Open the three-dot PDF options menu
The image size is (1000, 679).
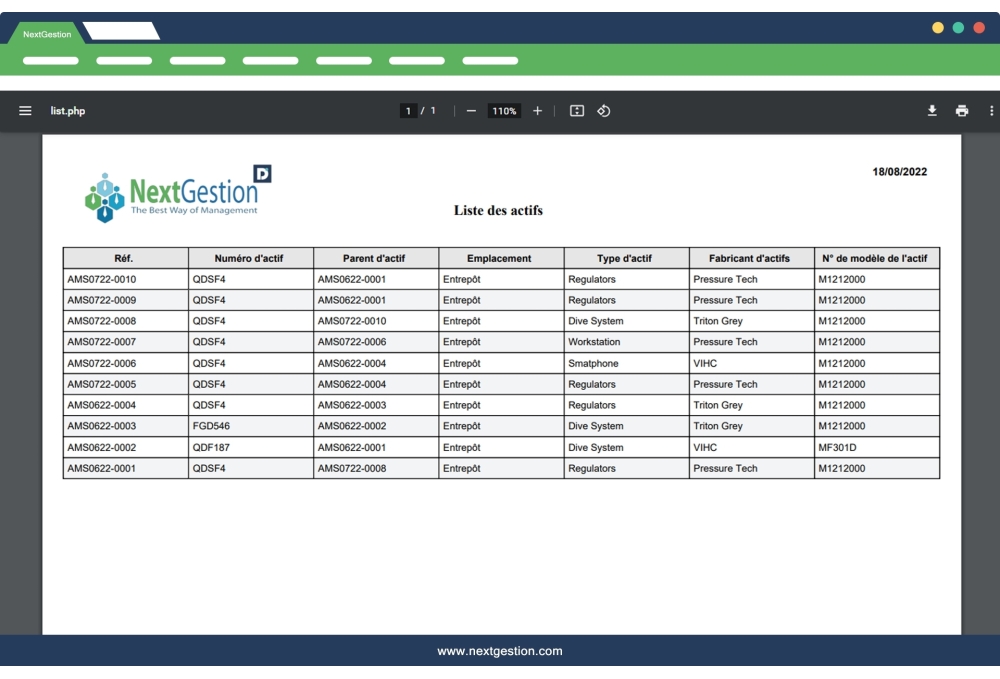coord(991,110)
